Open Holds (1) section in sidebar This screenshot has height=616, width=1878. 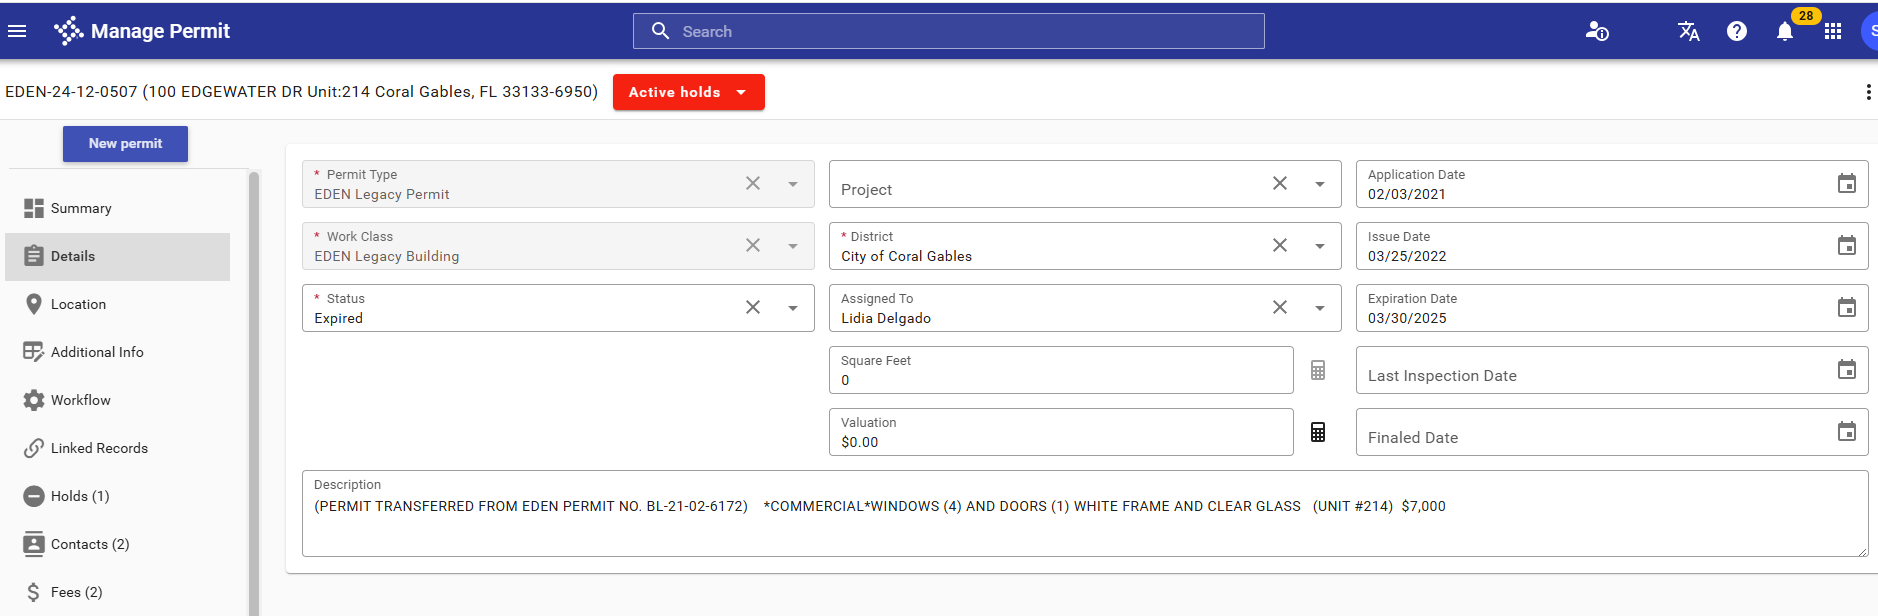(x=80, y=496)
